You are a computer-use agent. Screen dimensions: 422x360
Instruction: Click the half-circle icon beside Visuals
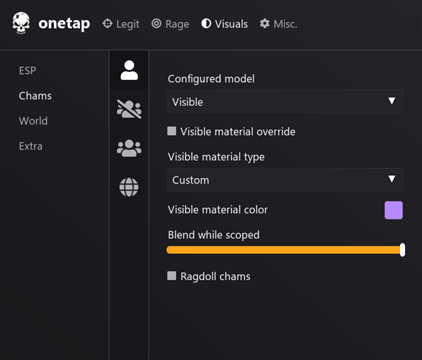click(x=206, y=24)
